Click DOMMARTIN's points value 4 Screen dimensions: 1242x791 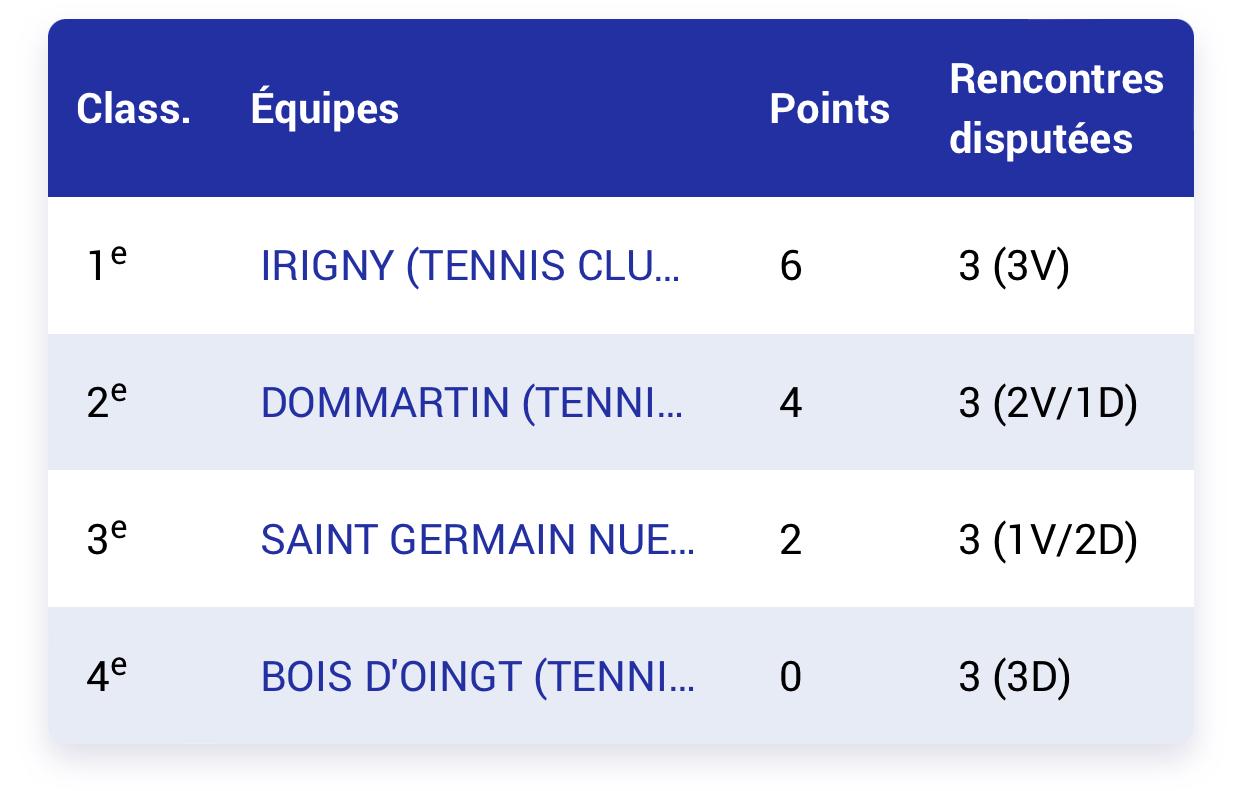click(x=790, y=404)
